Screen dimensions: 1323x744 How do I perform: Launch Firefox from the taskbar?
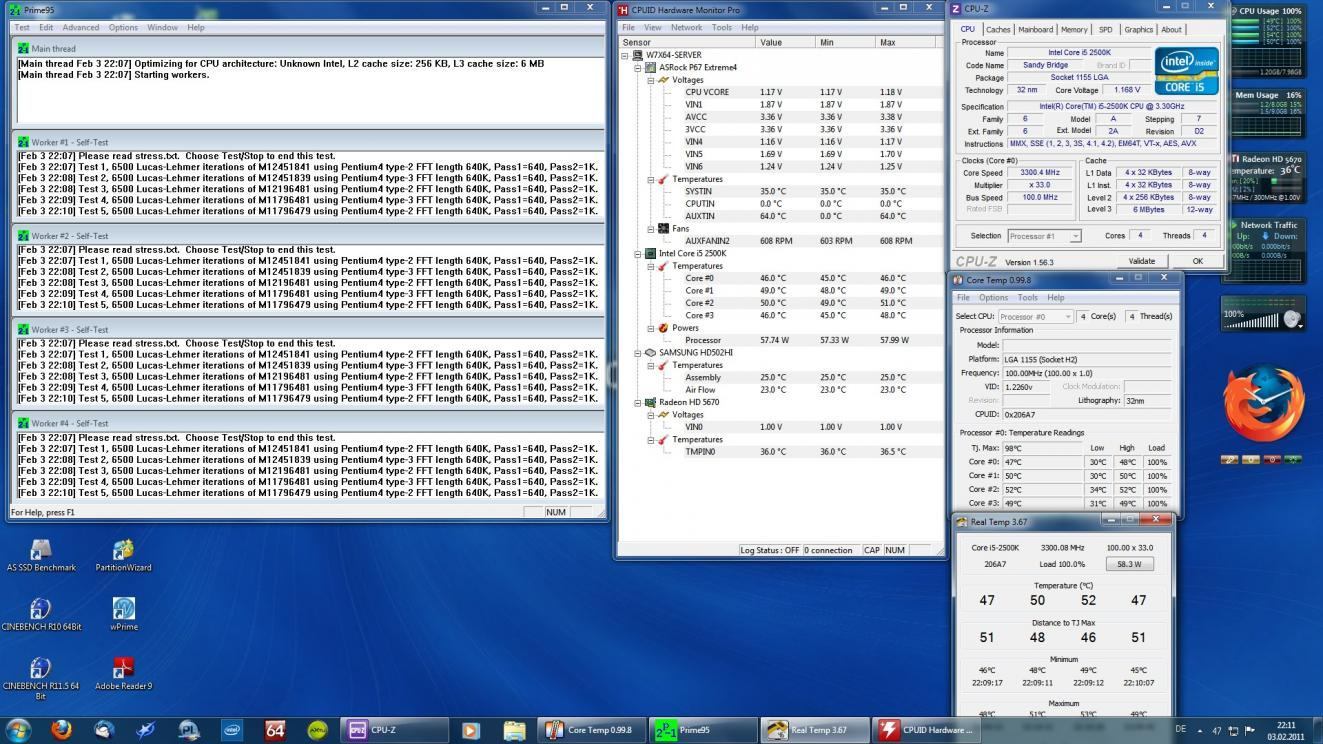62,730
